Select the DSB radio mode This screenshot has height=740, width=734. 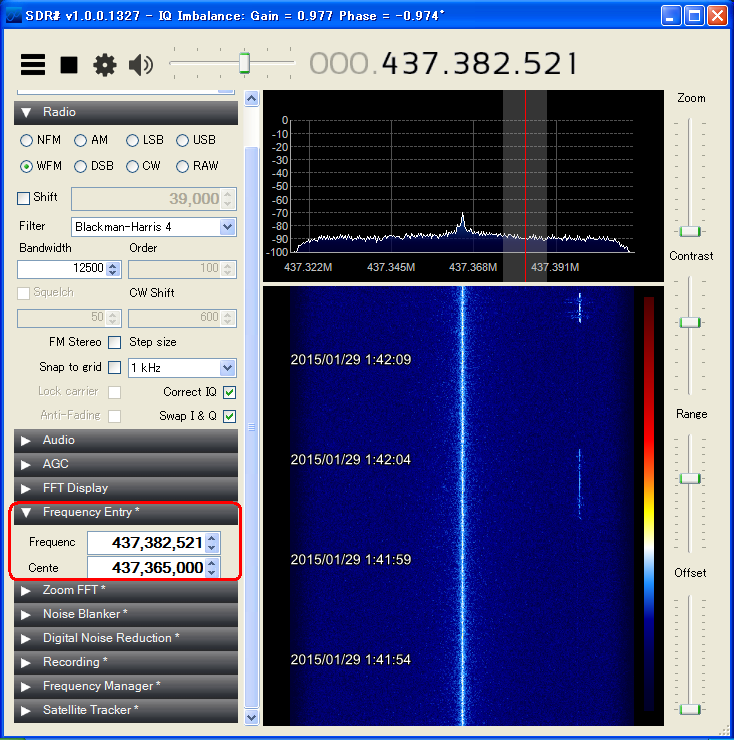[81, 167]
